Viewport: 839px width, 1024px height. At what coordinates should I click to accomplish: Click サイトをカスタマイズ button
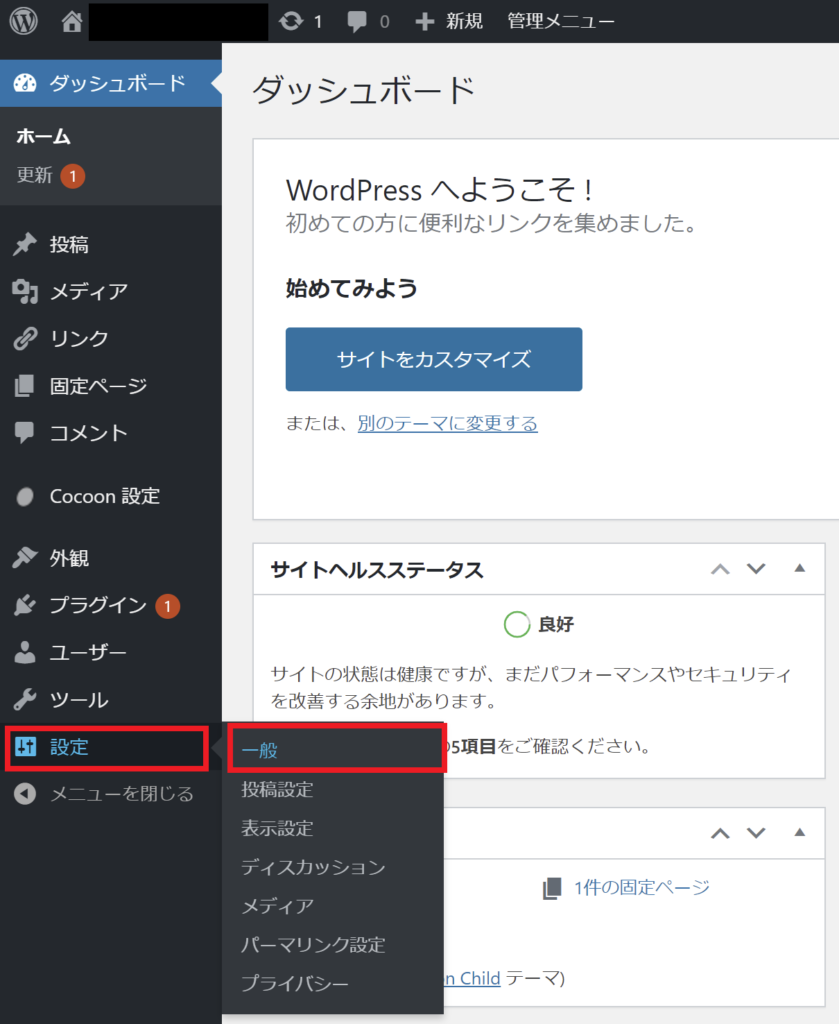tap(434, 359)
